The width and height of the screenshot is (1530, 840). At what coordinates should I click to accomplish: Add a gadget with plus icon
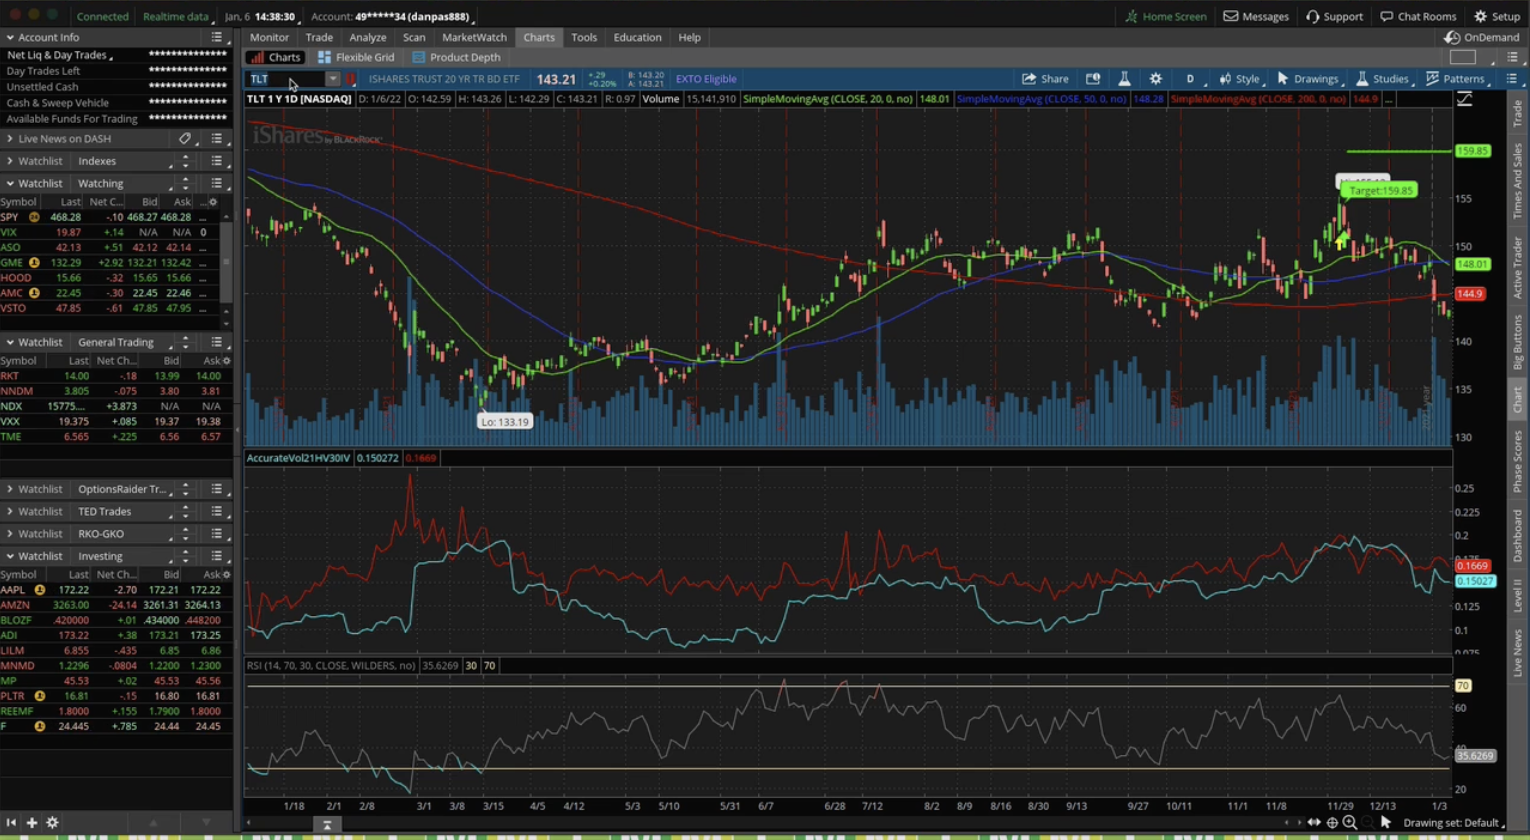[x=32, y=823]
